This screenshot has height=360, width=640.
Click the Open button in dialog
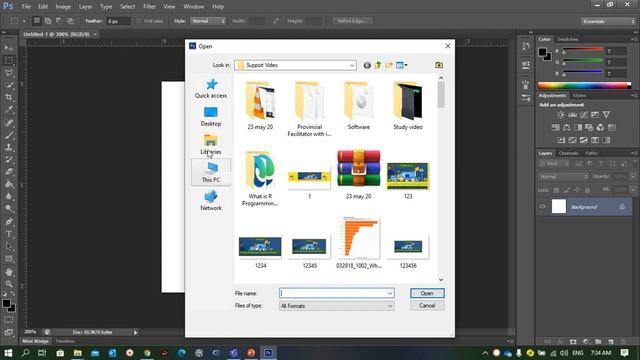coord(427,293)
